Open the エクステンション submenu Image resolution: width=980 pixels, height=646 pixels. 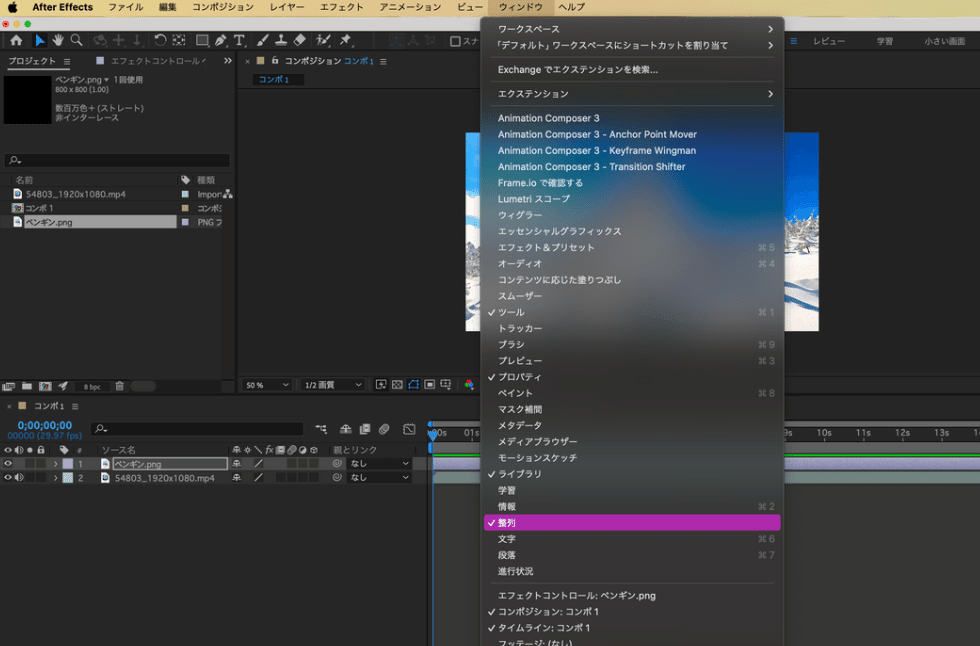point(632,94)
